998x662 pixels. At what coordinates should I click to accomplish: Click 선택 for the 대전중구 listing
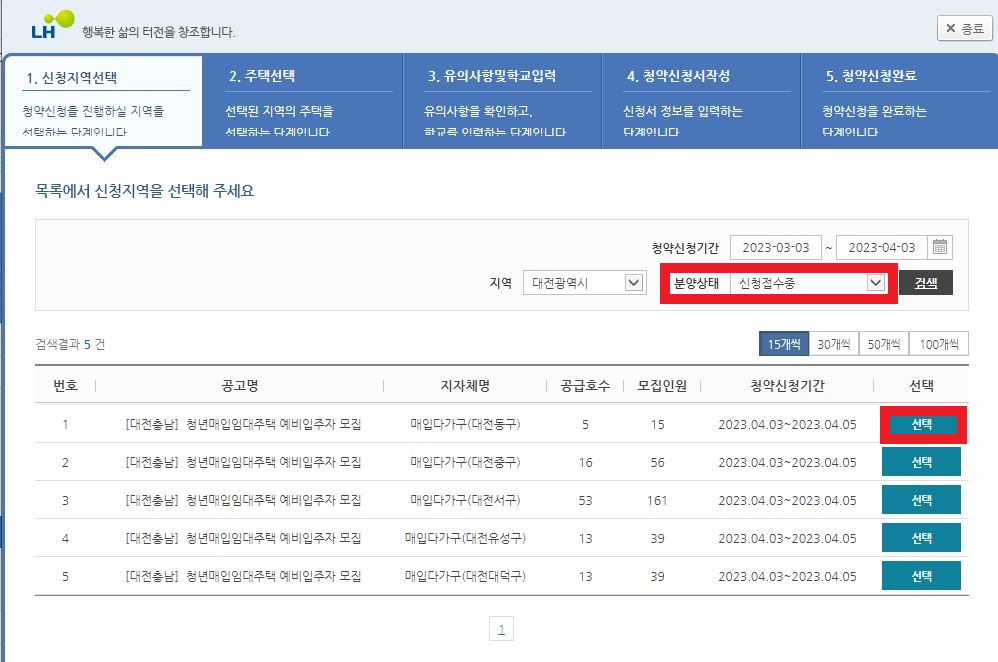tap(921, 462)
